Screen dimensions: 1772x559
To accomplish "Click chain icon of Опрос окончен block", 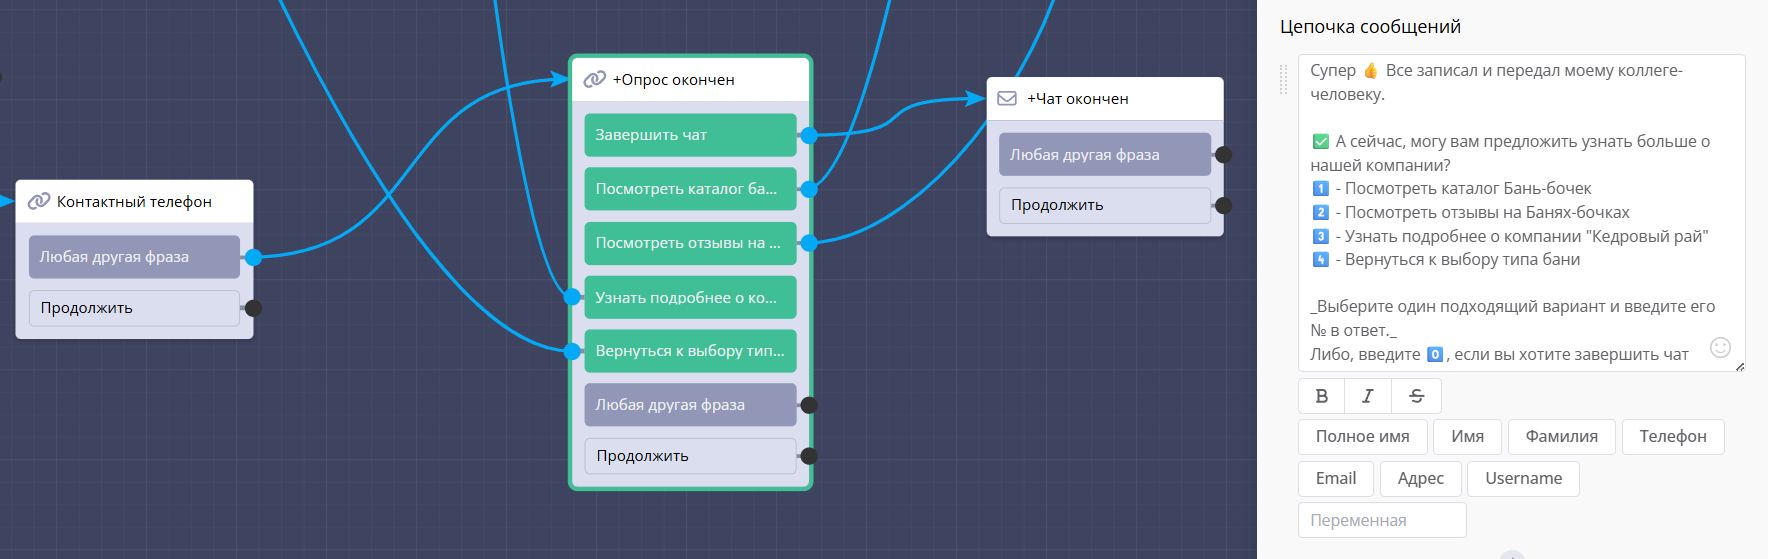I will (x=595, y=79).
